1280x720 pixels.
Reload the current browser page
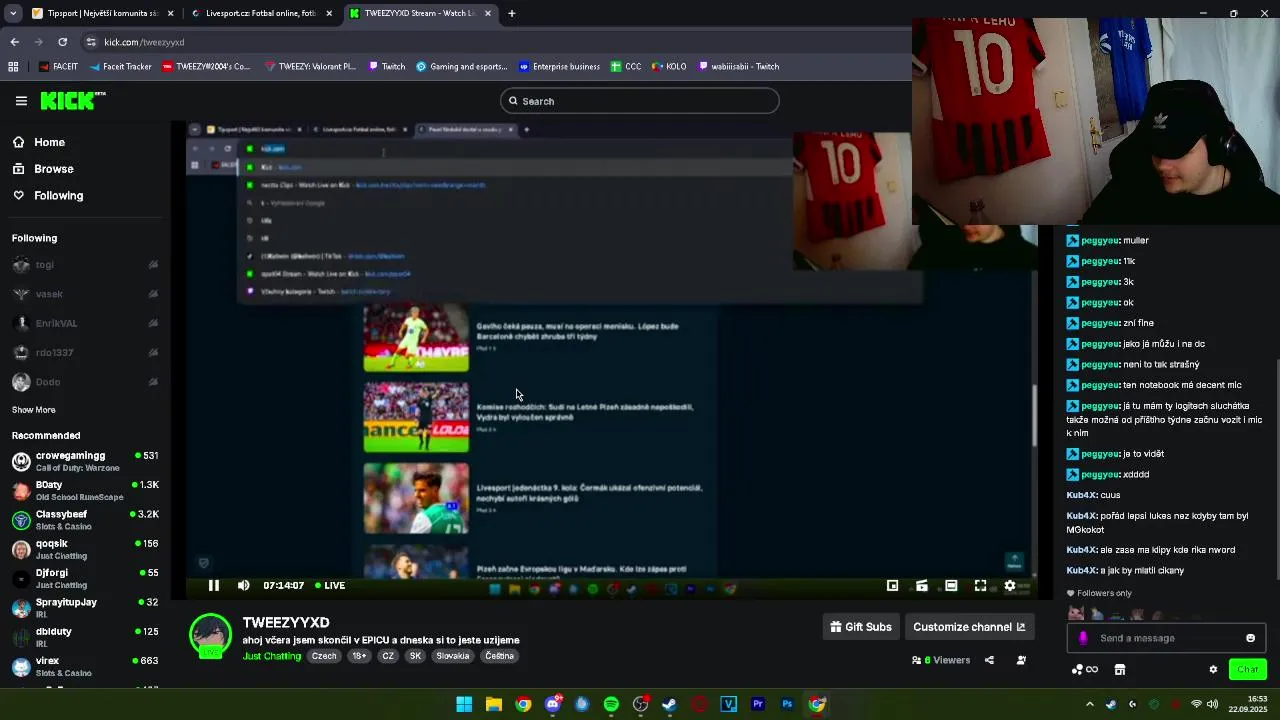[x=62, y=42]
